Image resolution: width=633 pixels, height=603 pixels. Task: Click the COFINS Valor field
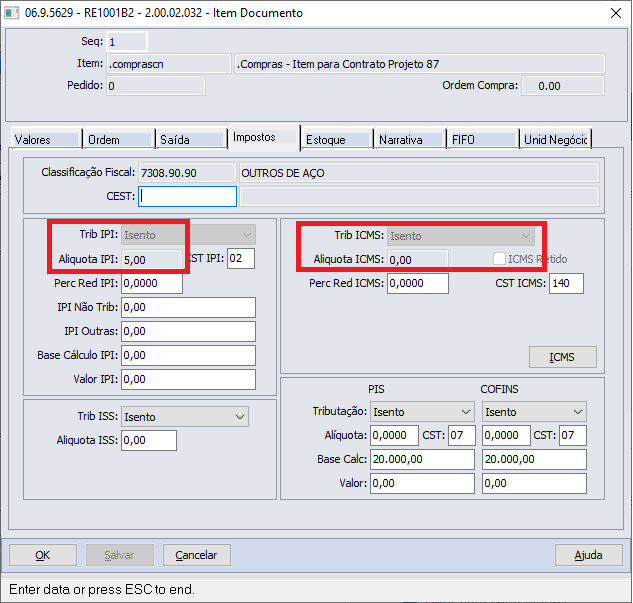click(534, 483)
